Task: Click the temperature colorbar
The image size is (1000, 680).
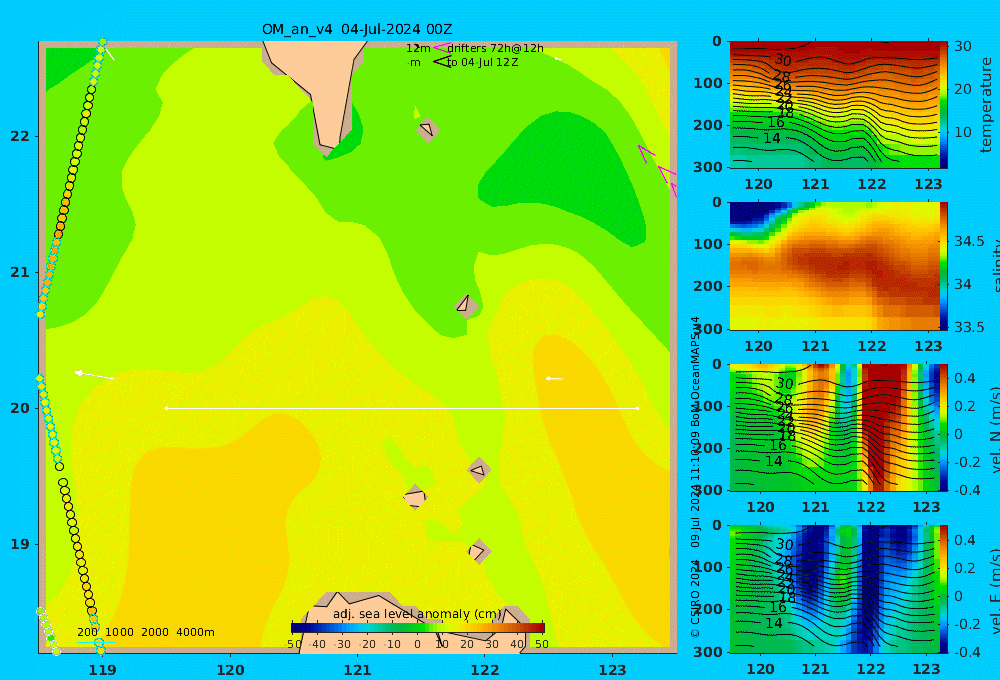Action: [944, 105]
